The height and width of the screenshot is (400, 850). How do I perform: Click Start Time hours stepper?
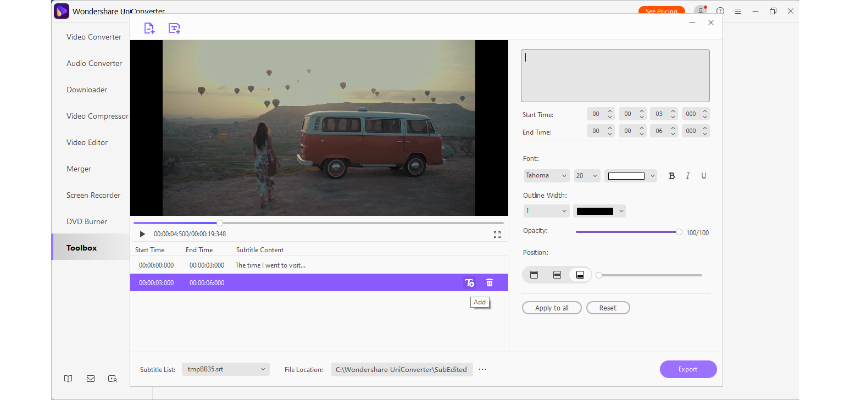tap(601, 114)
